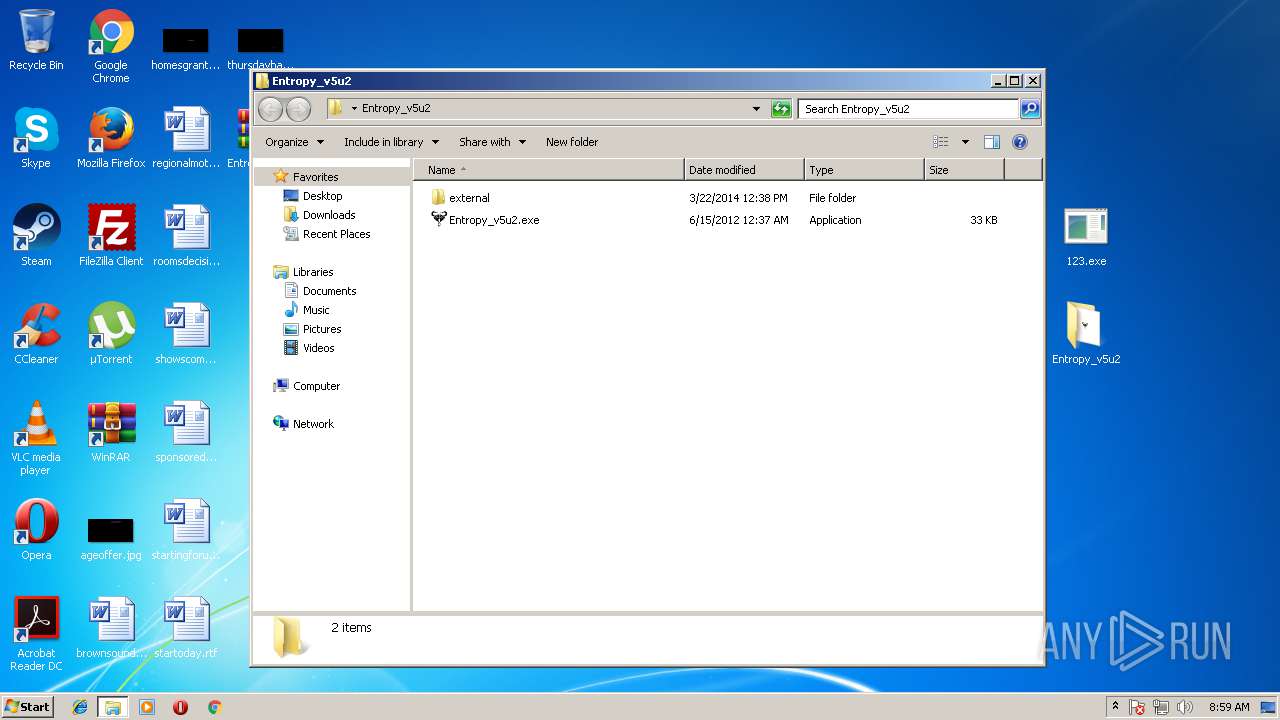Open the view options dropdown arrow
Screen dimensions: 1280x720
965,142
